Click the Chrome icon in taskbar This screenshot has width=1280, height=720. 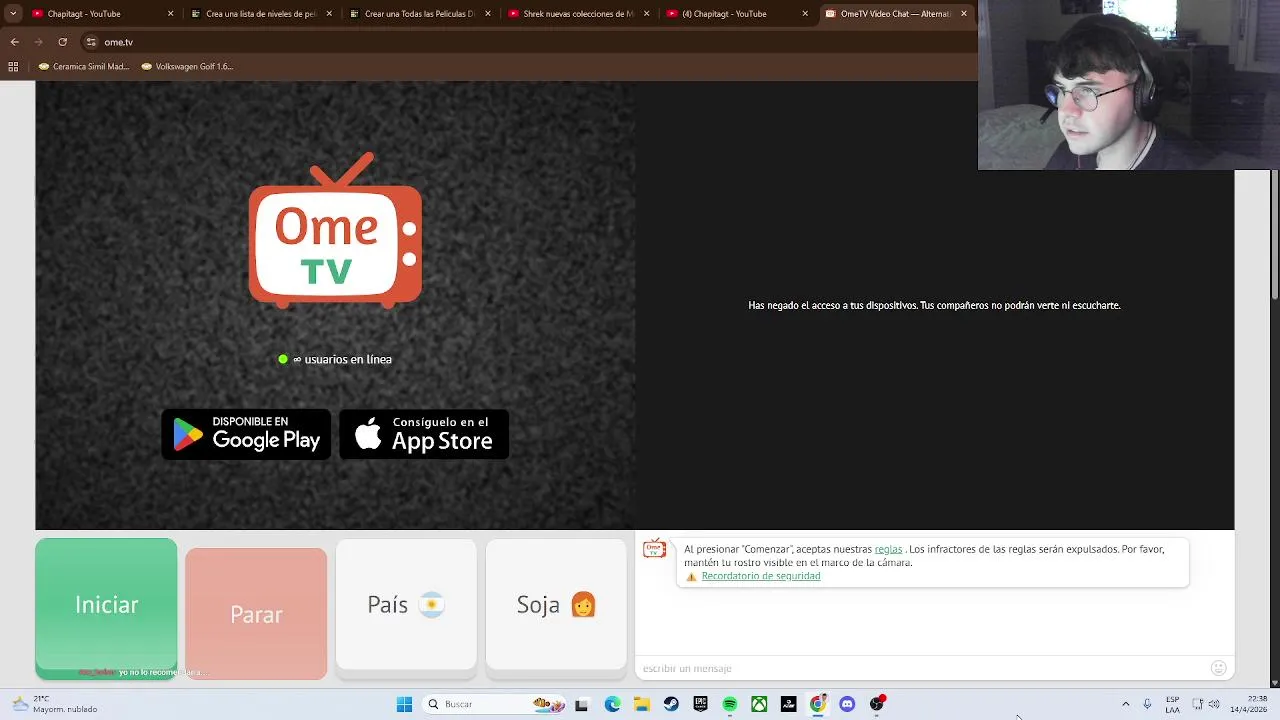[818, 704]
